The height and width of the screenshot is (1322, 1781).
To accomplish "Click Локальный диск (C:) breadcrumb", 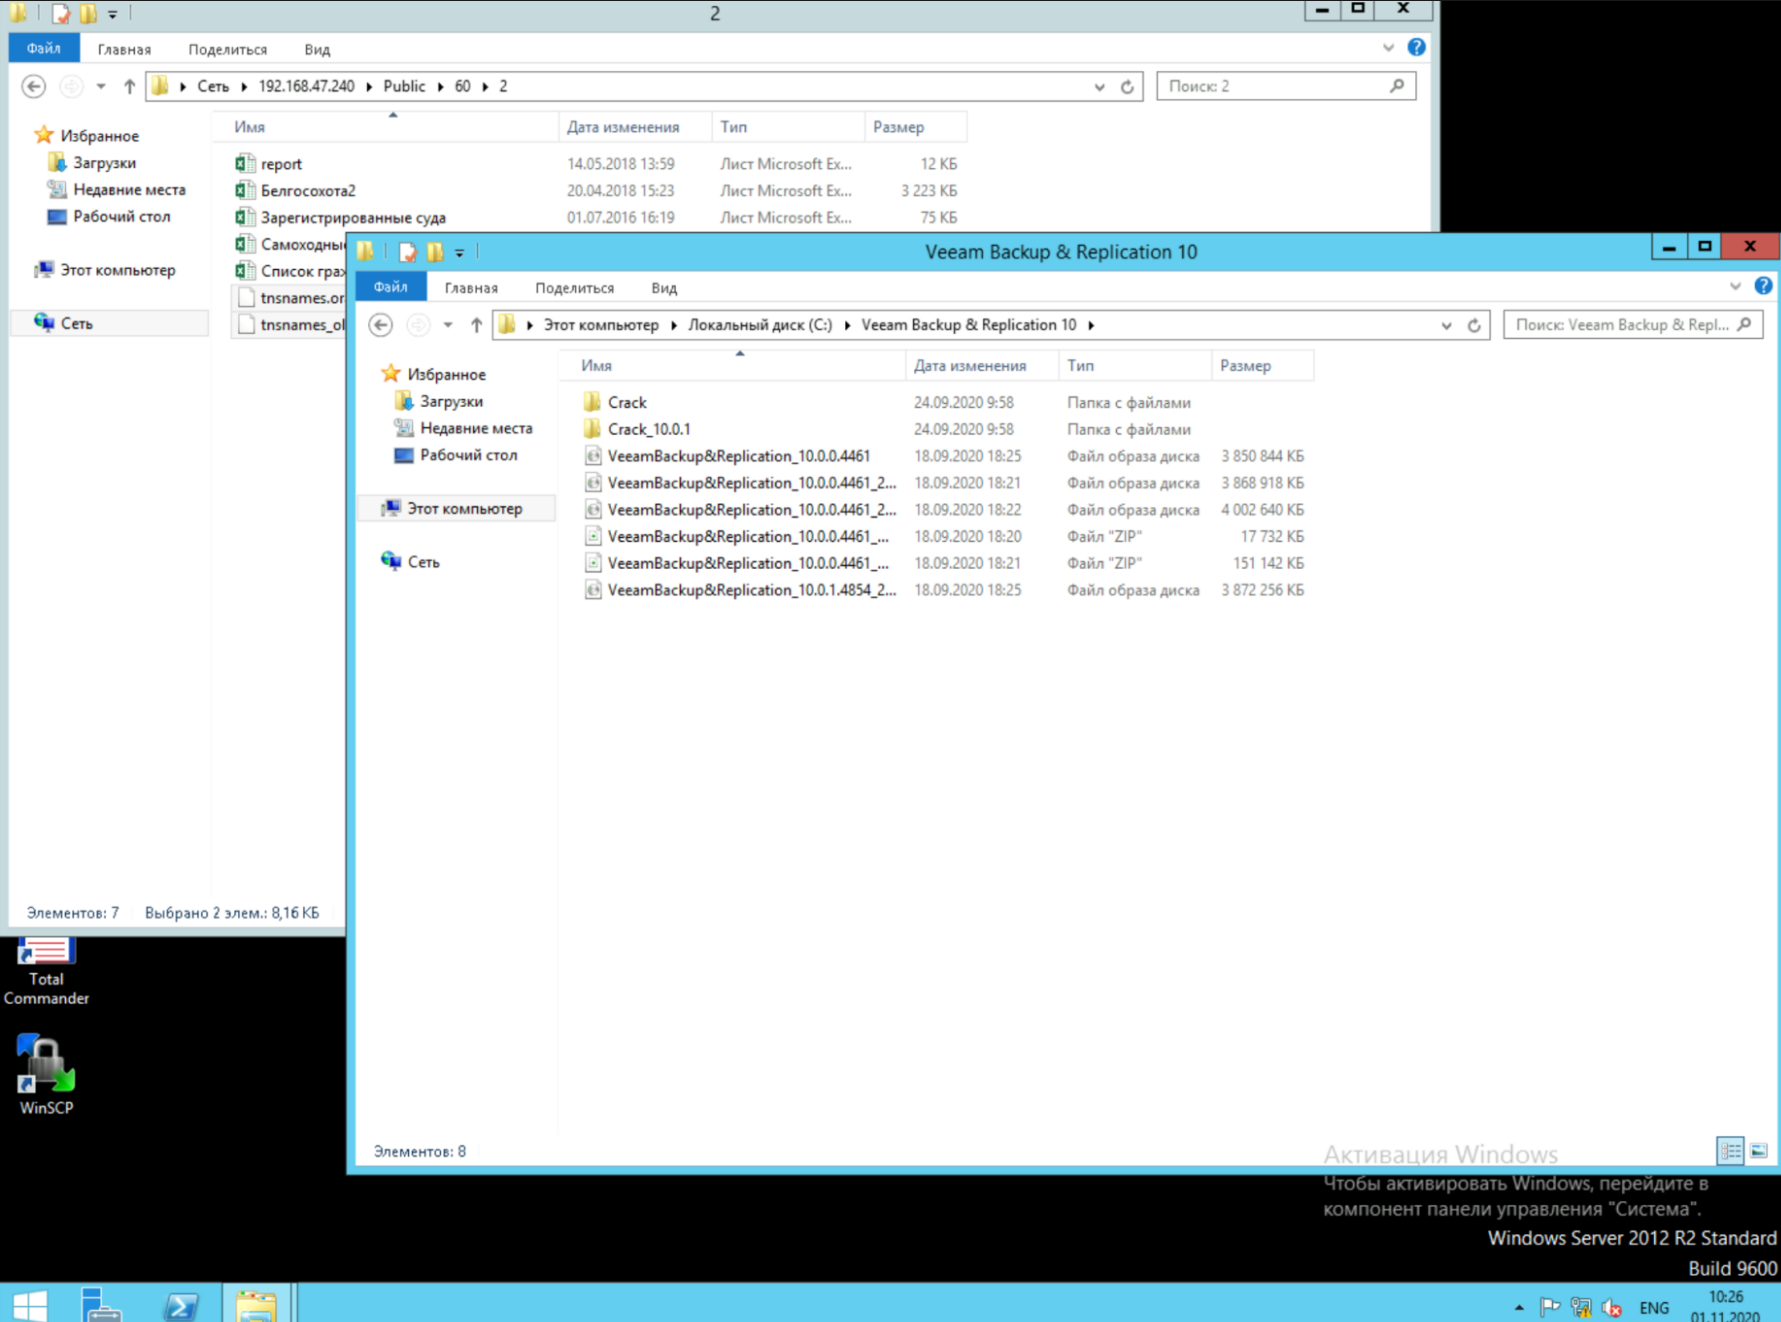I will [x=760, y=325].
